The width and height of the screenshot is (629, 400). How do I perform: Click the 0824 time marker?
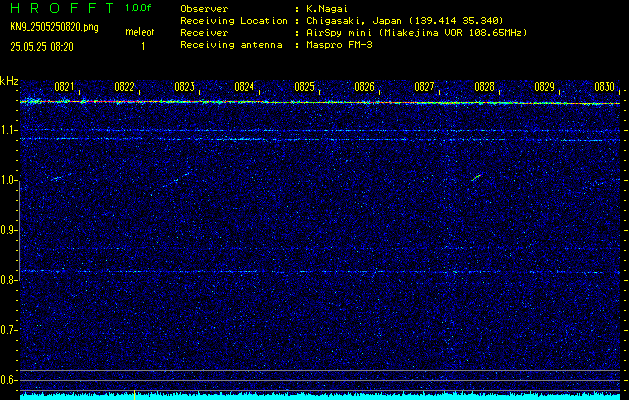(x=244, y=87)
